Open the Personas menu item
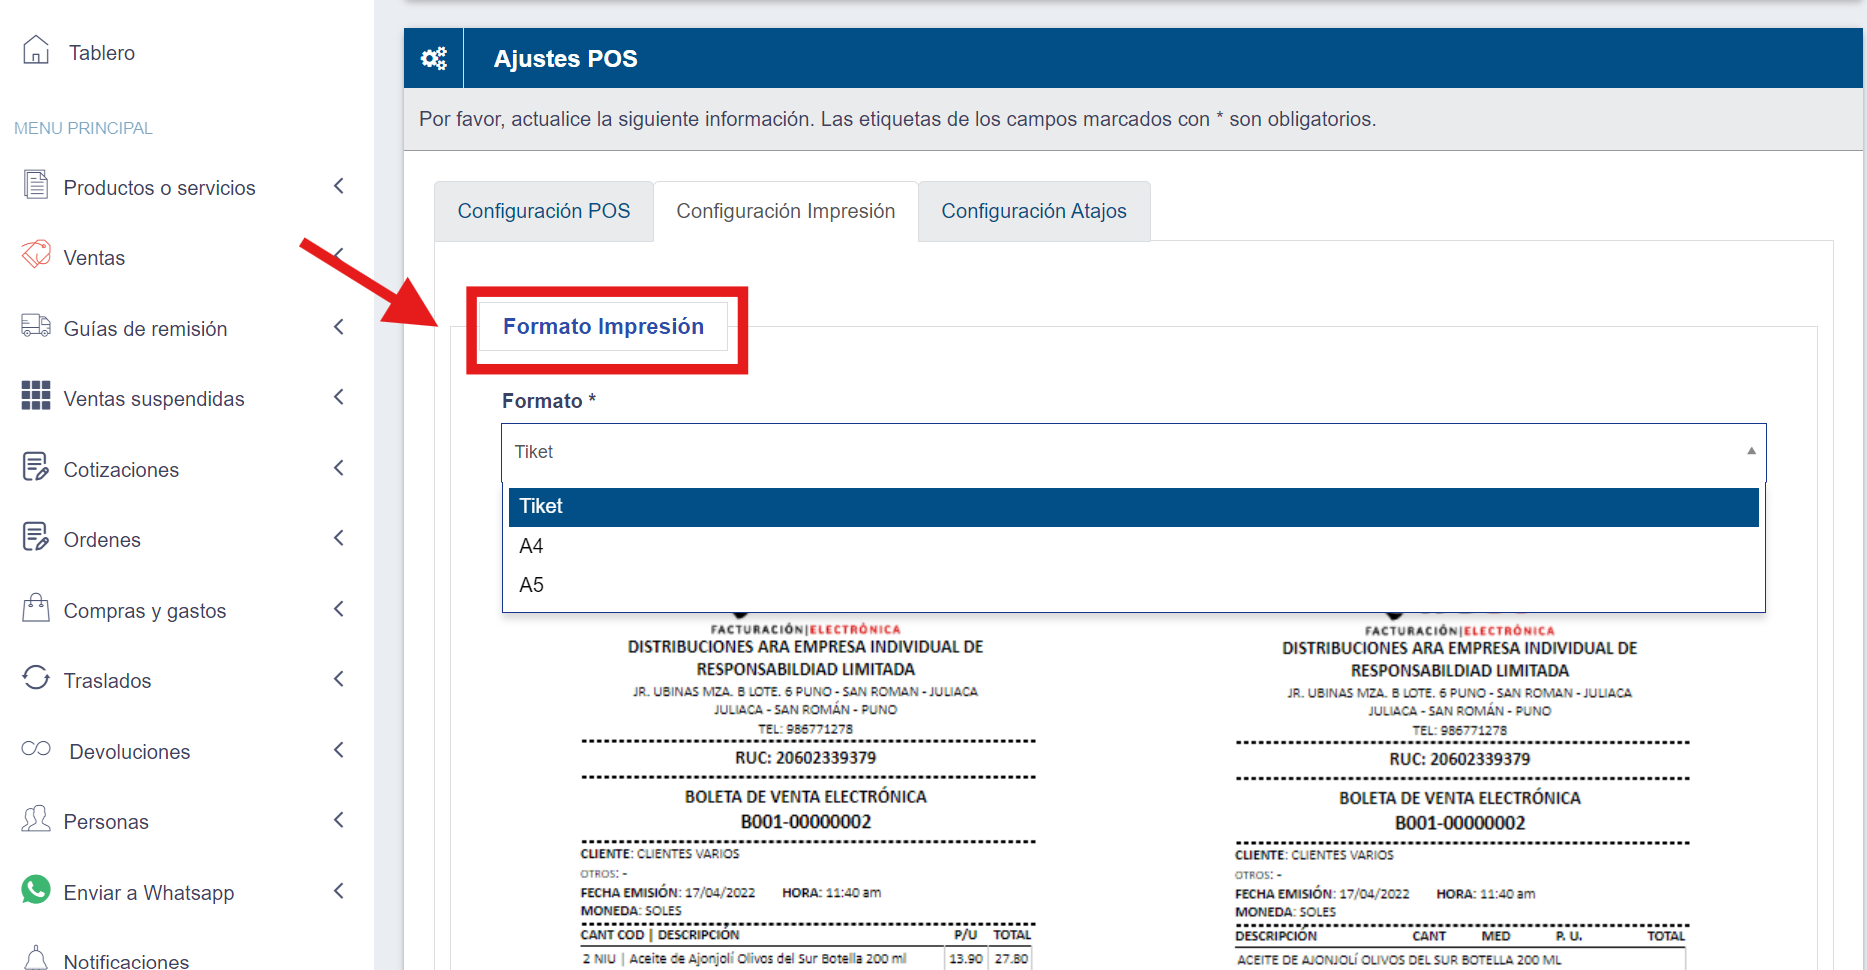Screen dimensions: 1867x970 106,822
